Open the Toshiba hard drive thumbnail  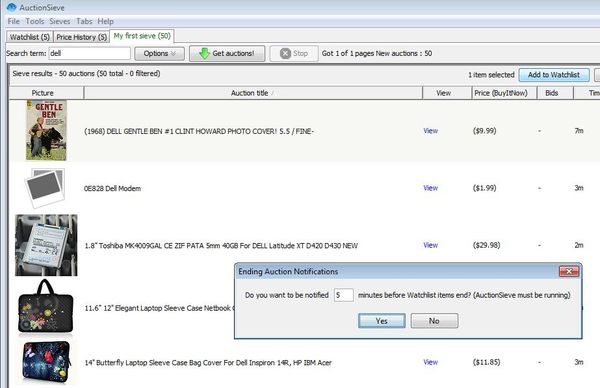46,245
